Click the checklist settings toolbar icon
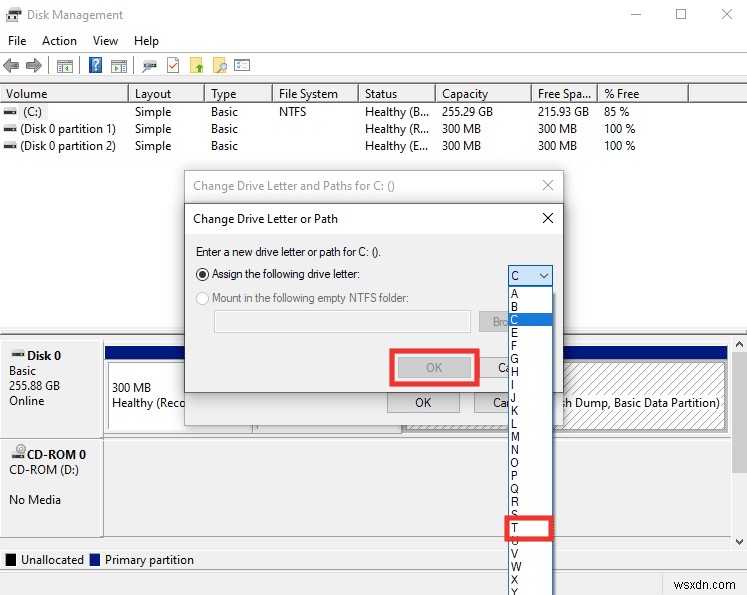747x595 pixels. [242, 65]
